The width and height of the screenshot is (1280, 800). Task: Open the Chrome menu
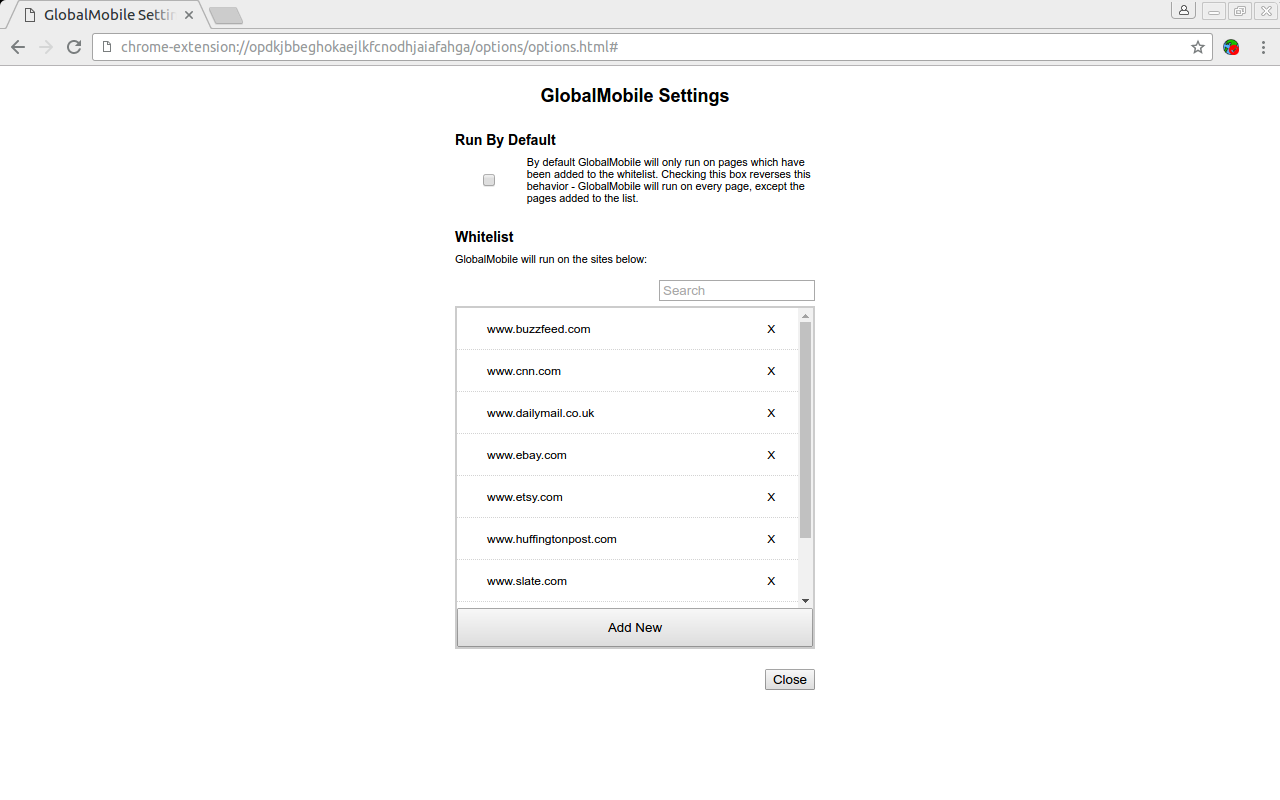point(1262,47)
